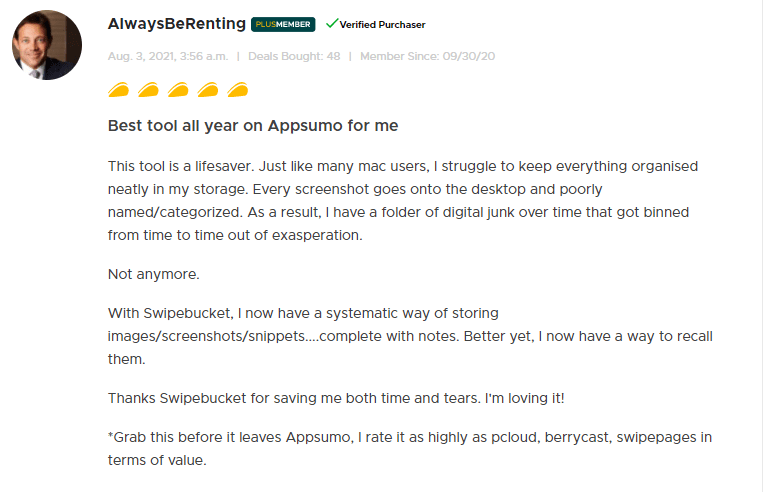Image resolution: width=763 pixels, height=492 pixels.
Task: Click the review title about Appsumo
Action: tap(253, 126)
